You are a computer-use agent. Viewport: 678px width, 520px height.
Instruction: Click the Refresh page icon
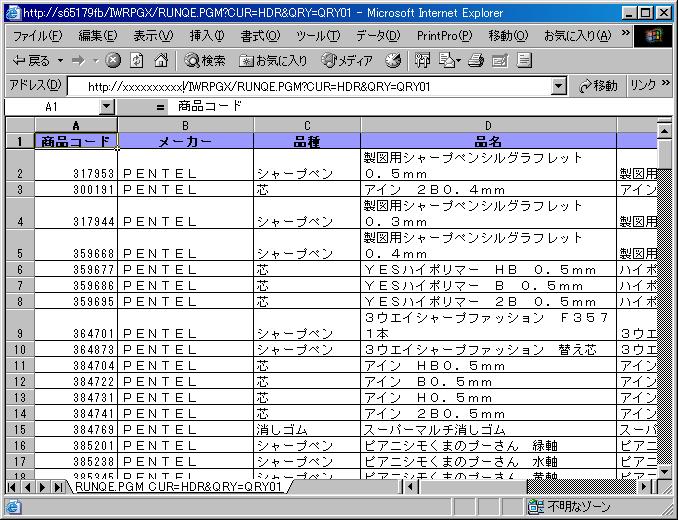pyautogui.click(x=137, y=61)
